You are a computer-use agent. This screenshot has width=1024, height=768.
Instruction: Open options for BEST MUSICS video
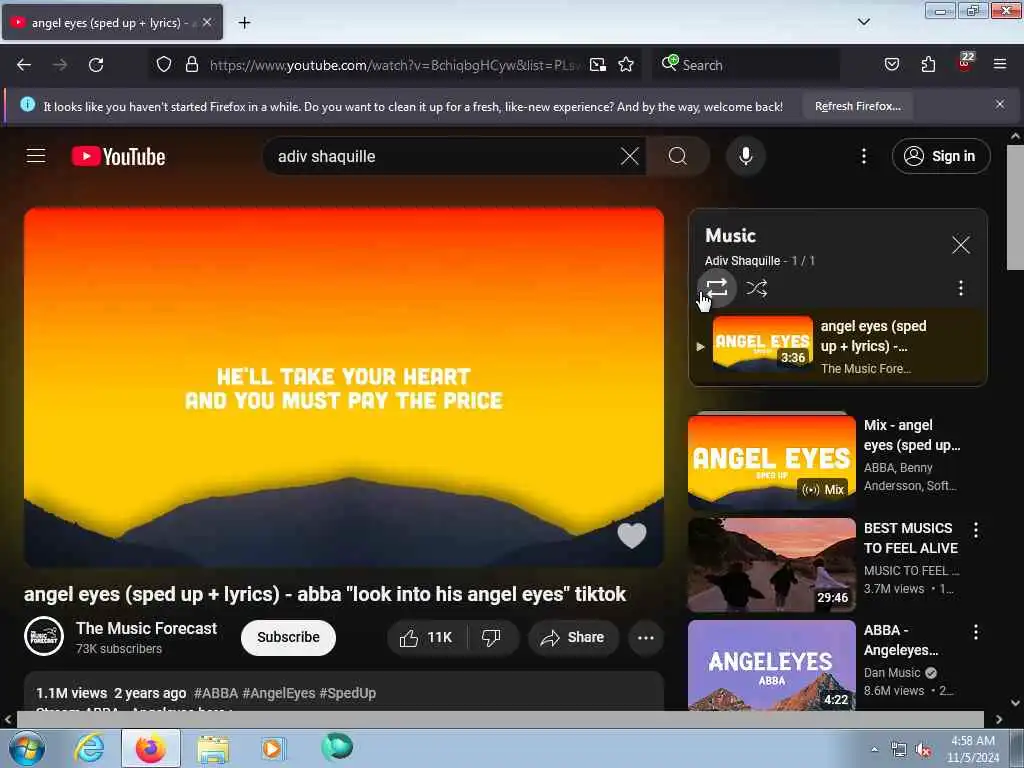click(x=976, y=530)
